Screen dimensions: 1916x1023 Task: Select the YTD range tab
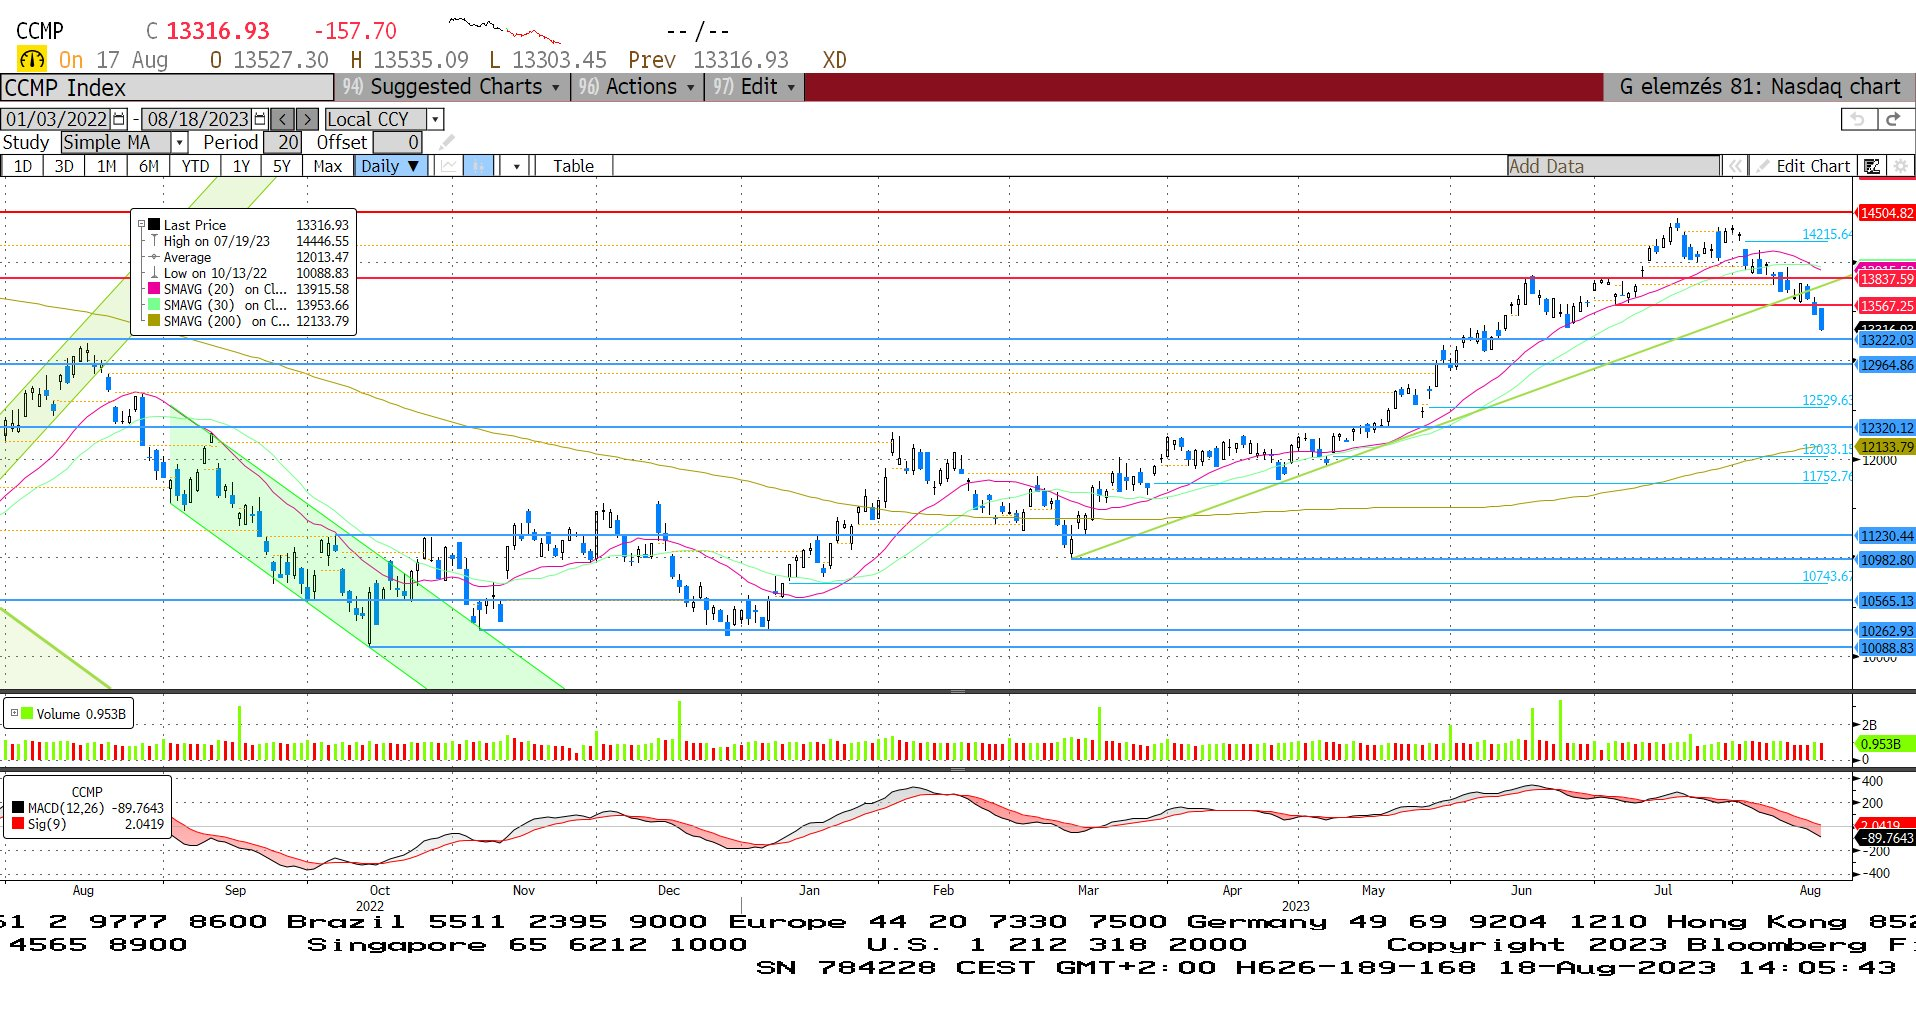pos(195,166)
